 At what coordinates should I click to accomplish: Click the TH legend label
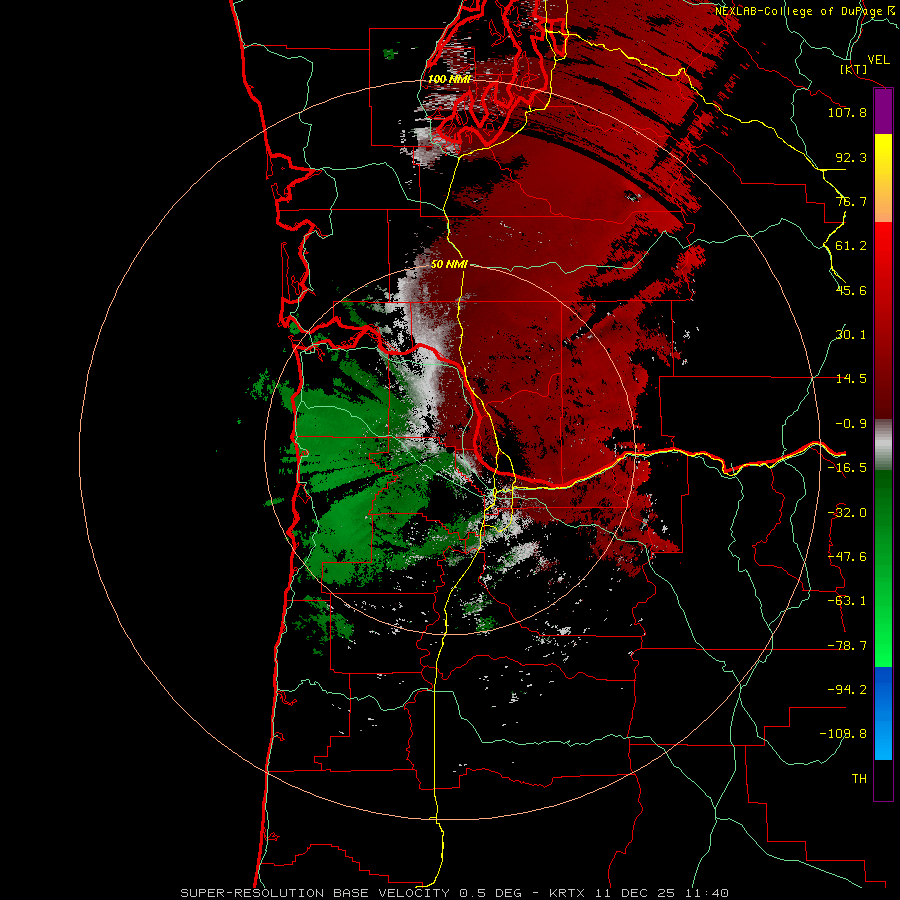coord(859,778)
